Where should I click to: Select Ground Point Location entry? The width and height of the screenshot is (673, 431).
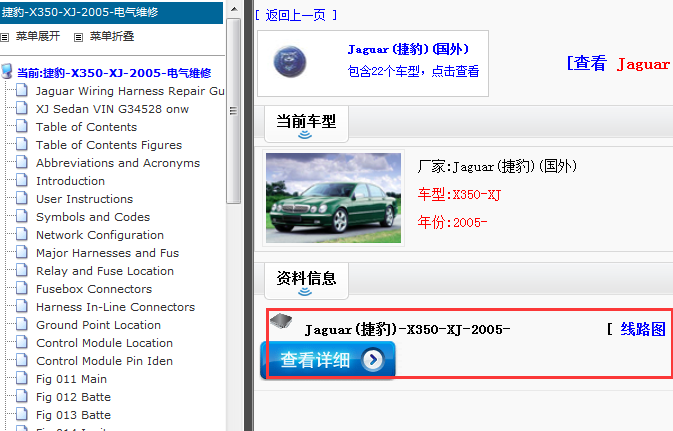[99, 325]
